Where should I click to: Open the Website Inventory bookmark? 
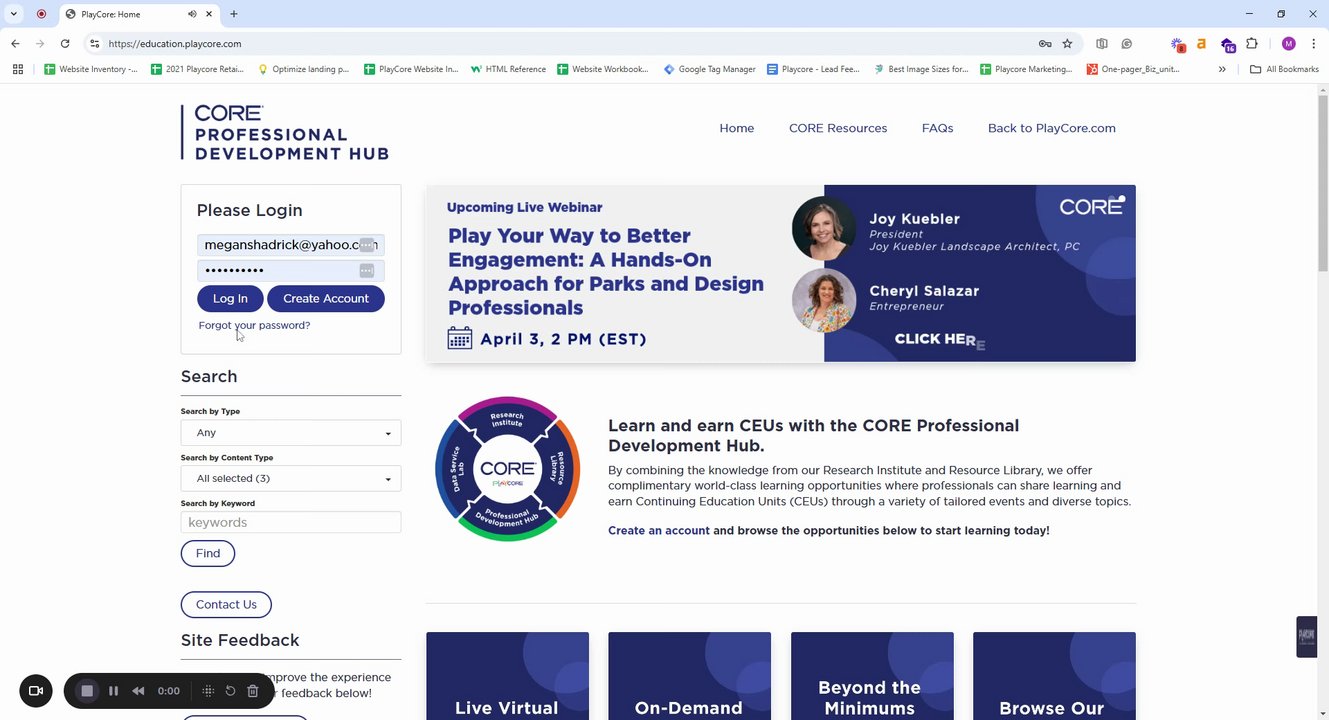pos(91,69)
